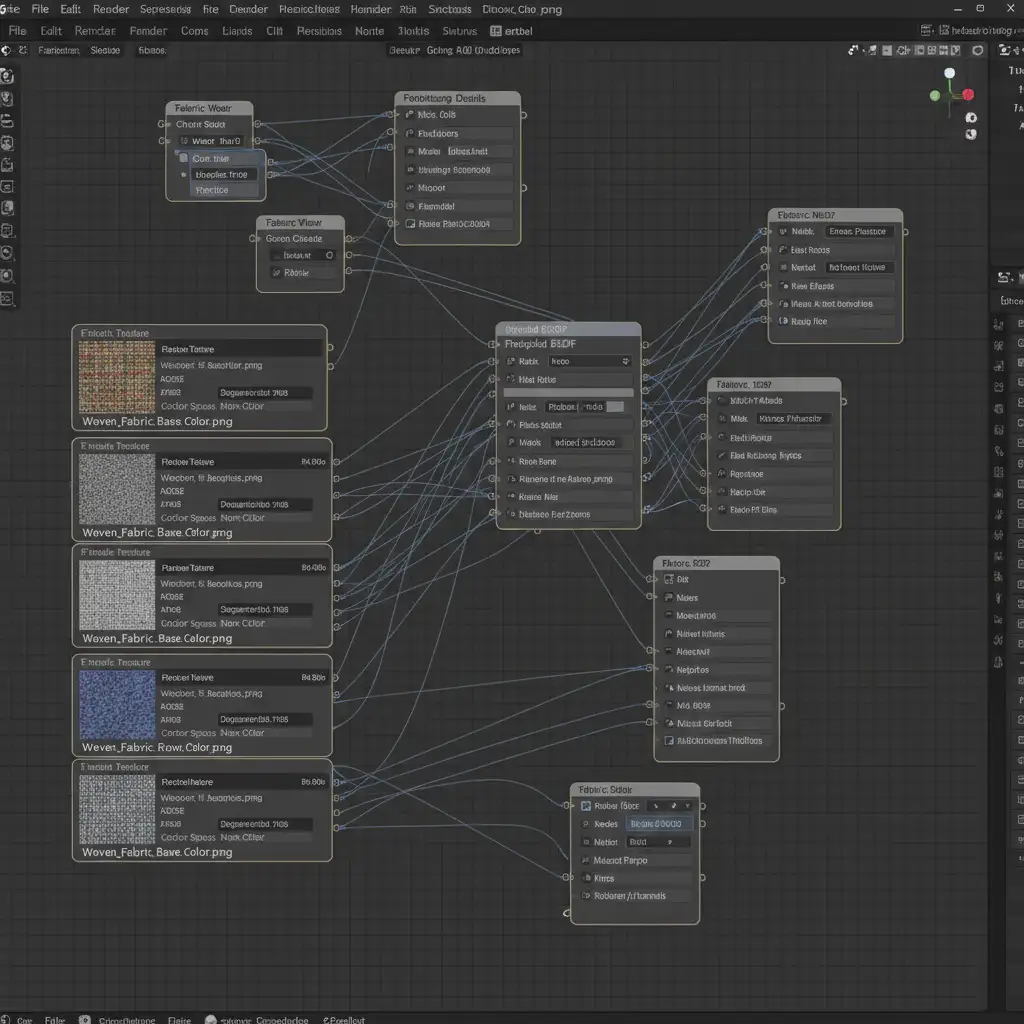Image resolution: width=1024 pixels, height=1024 pixels.
Task: Click the light gray slider bar in BSDF node
Action: [x=568, y=393]
